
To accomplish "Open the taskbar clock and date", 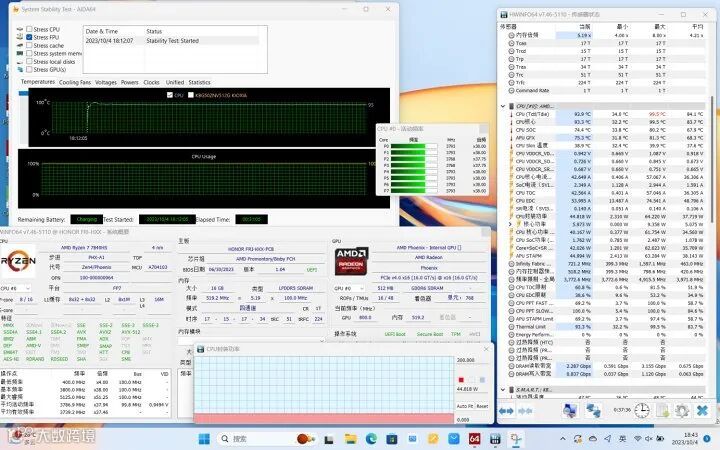I will (686, 439).
